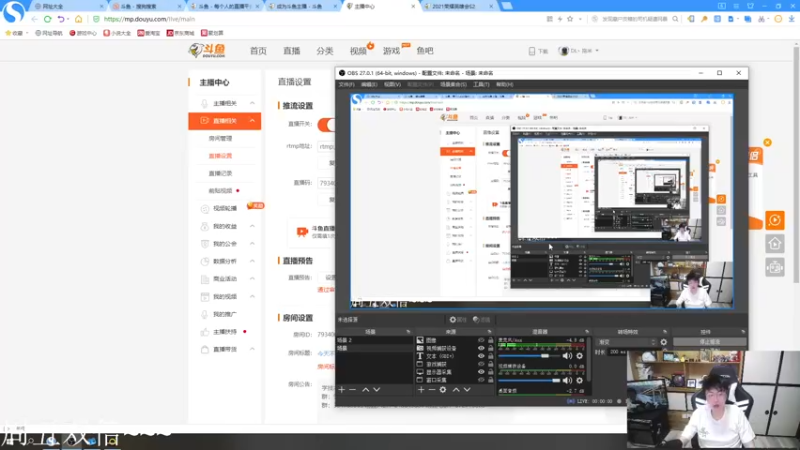
Task: Click the browser address bar URL
Action: click(149, 19)
